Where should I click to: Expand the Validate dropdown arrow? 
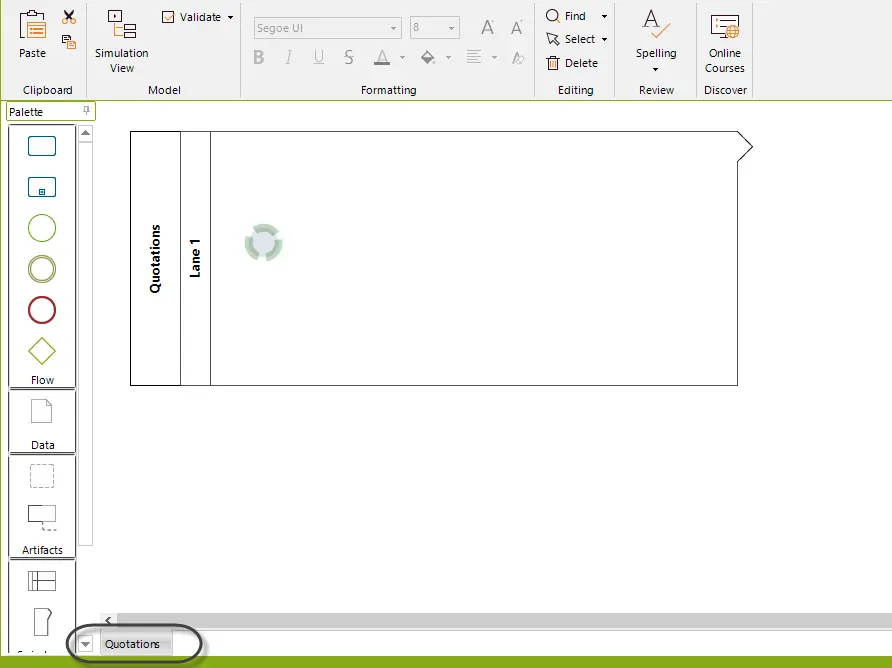(230, 18)
